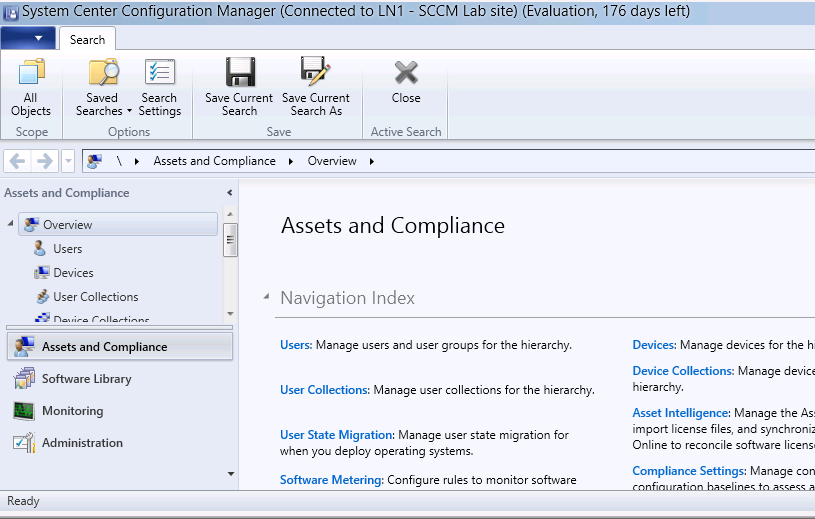Click the All Objects scope icon

31,72
